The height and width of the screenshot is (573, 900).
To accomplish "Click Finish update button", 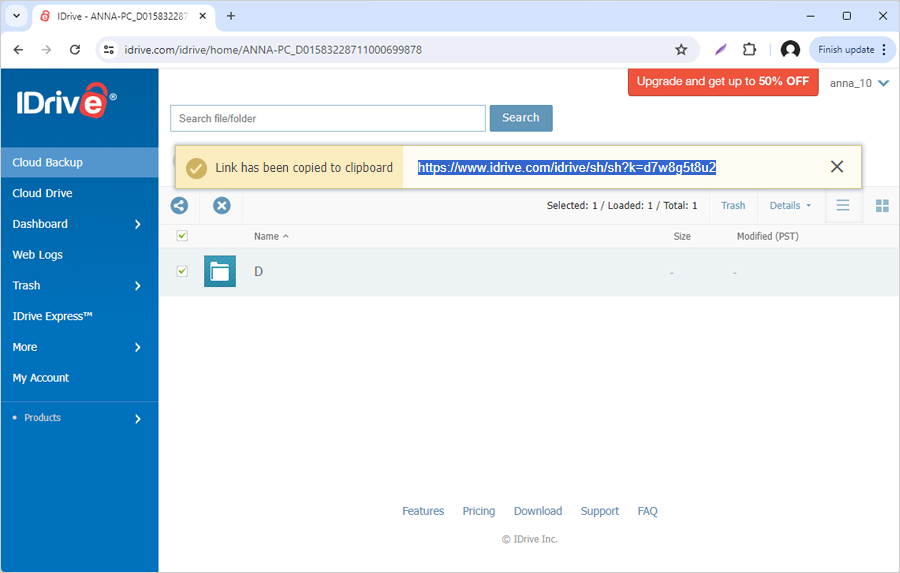I will click(846, 49).
